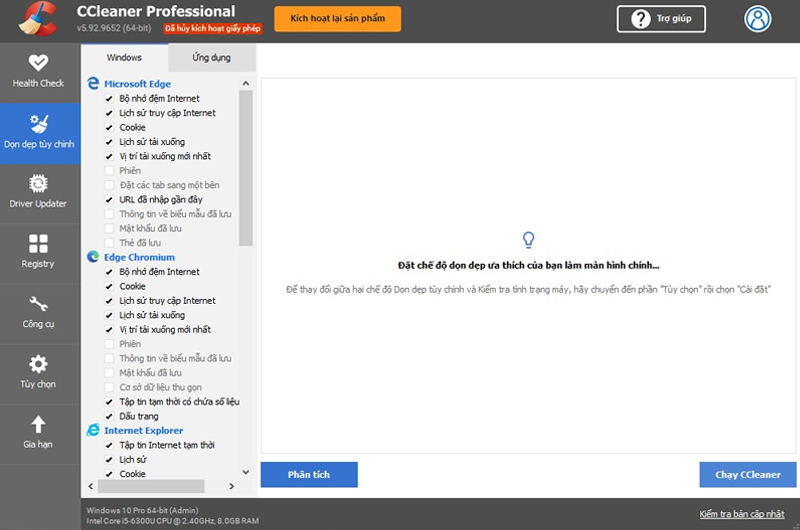Image resolution: width=800 pixels, height=530 pixels.
Task: Uncheck Edge Bộ nhớ đệm Internet
Action: point(109,98)
